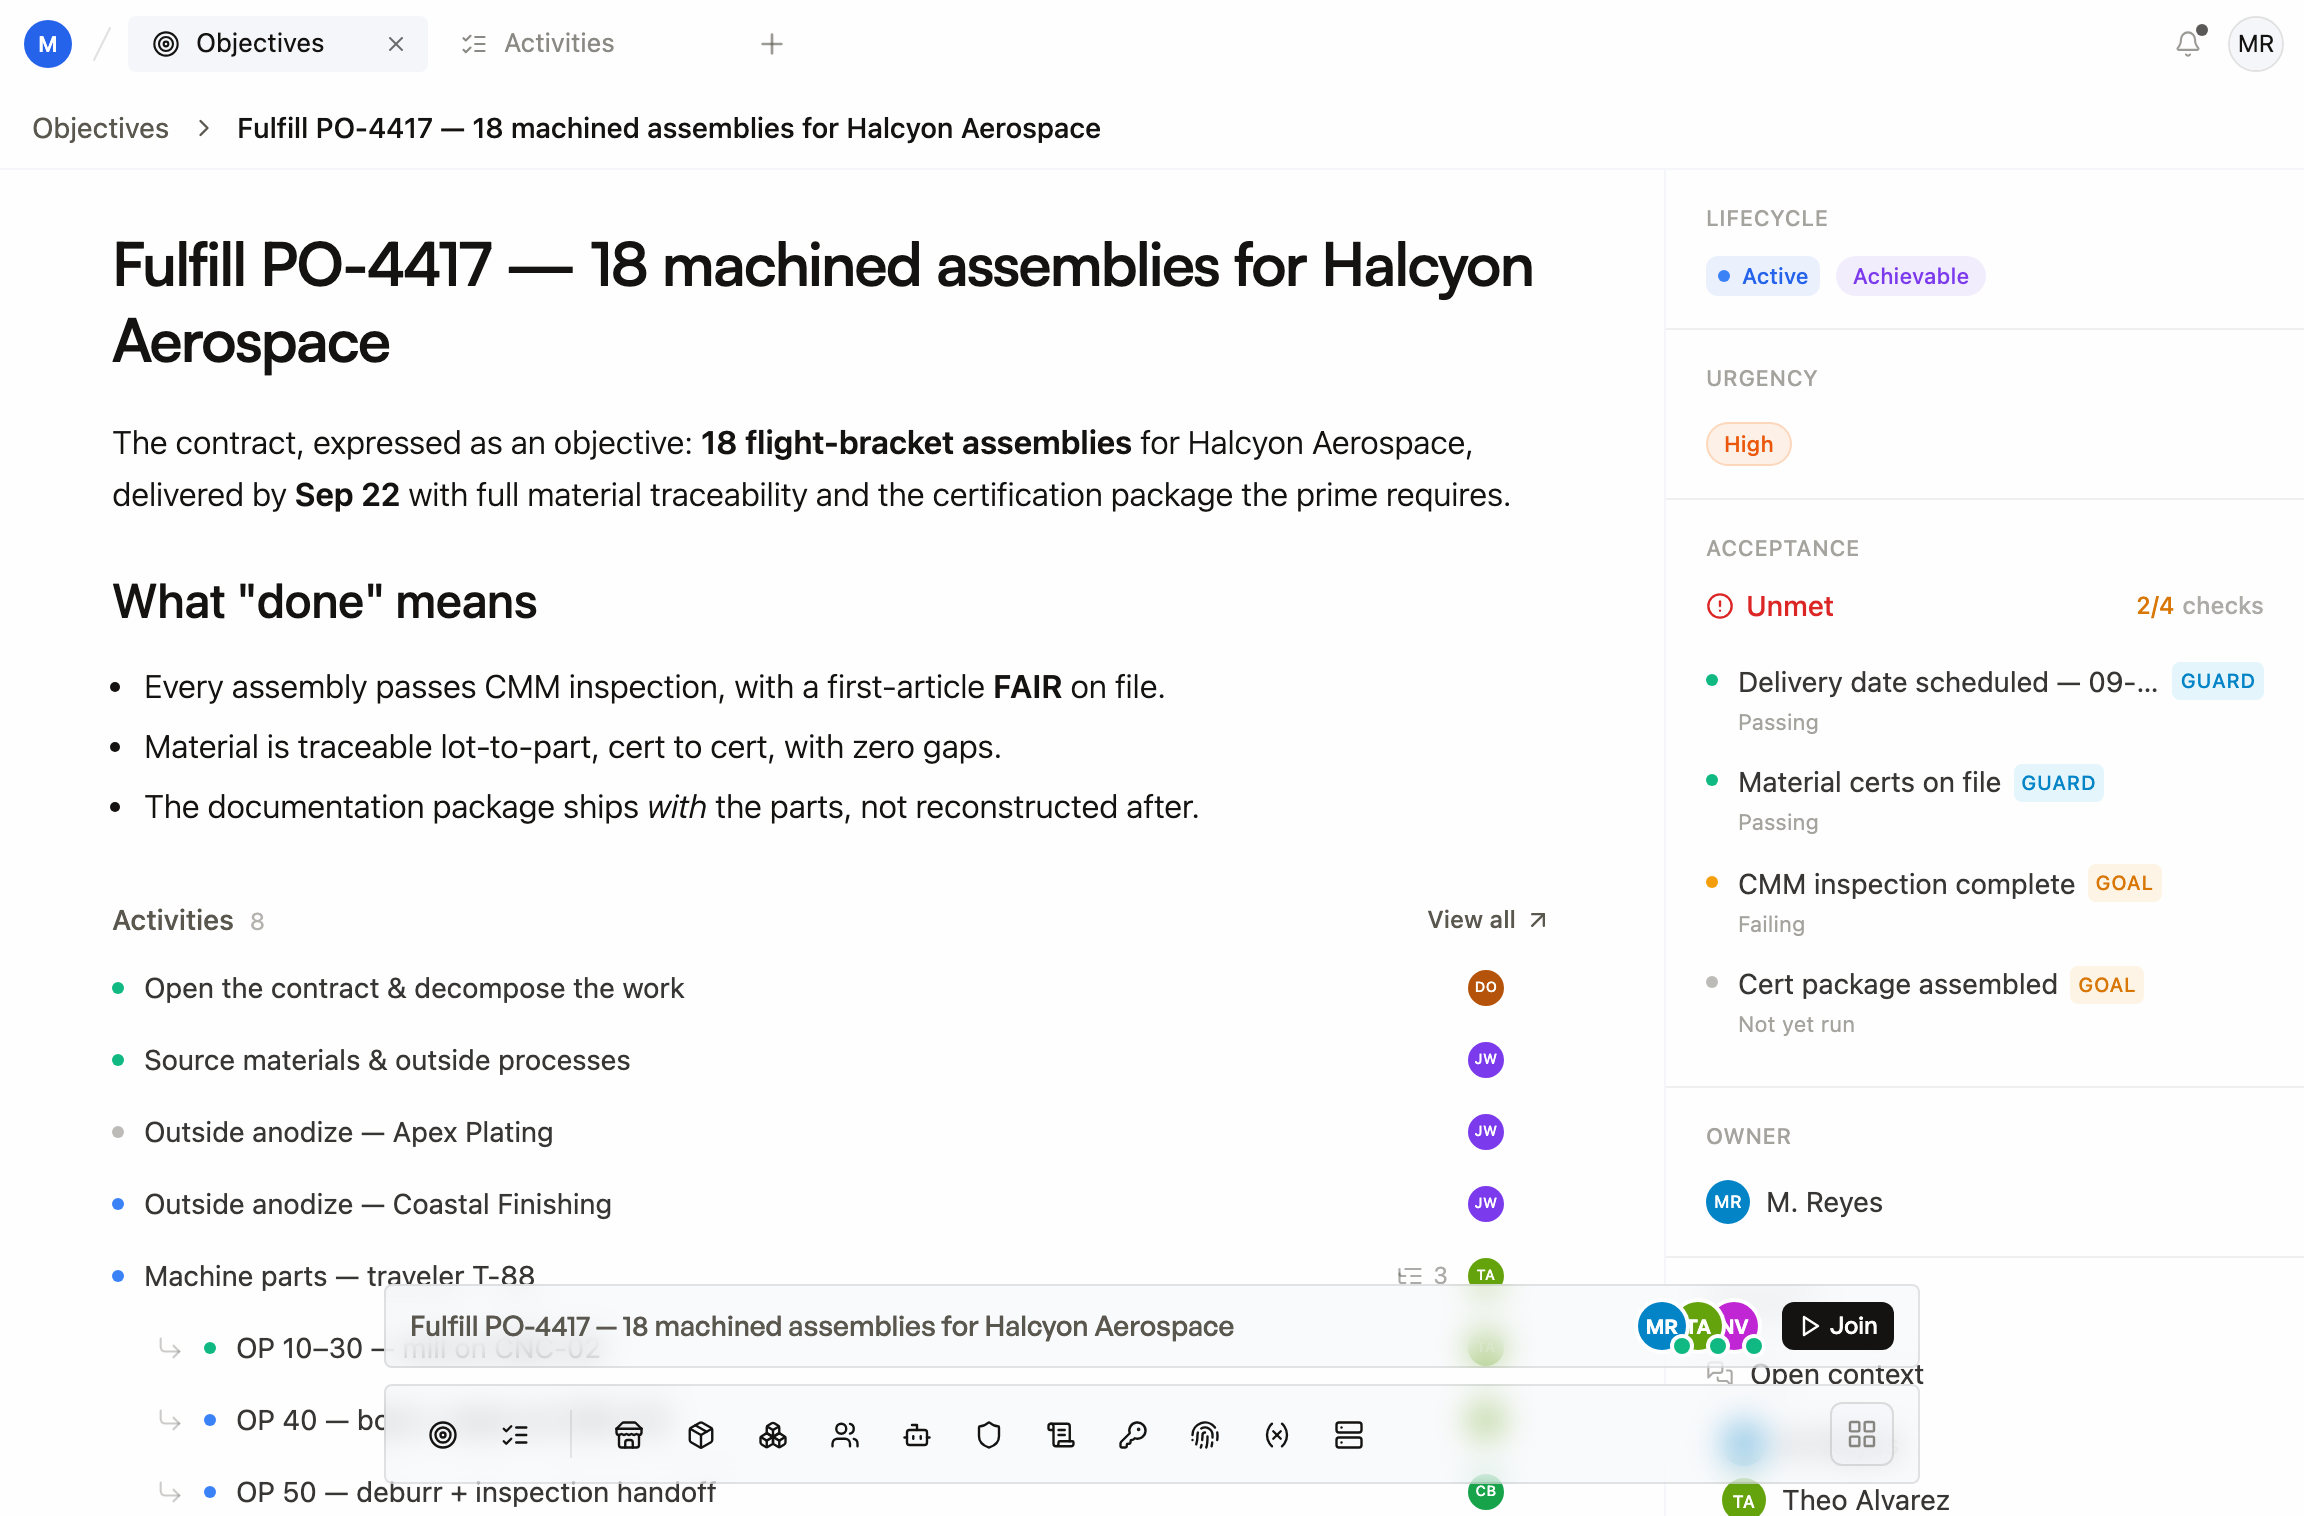The width and height of the screenshot is (2304, 1516).
Task: Open activity Outside anodize — Apex Plating
Action: [348, 1132]
